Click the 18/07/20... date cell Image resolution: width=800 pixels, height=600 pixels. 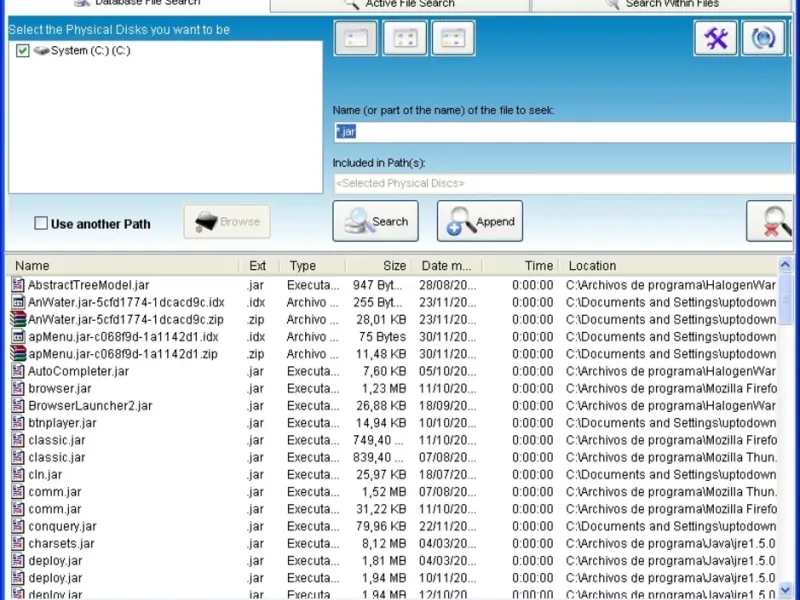point(447,474)
